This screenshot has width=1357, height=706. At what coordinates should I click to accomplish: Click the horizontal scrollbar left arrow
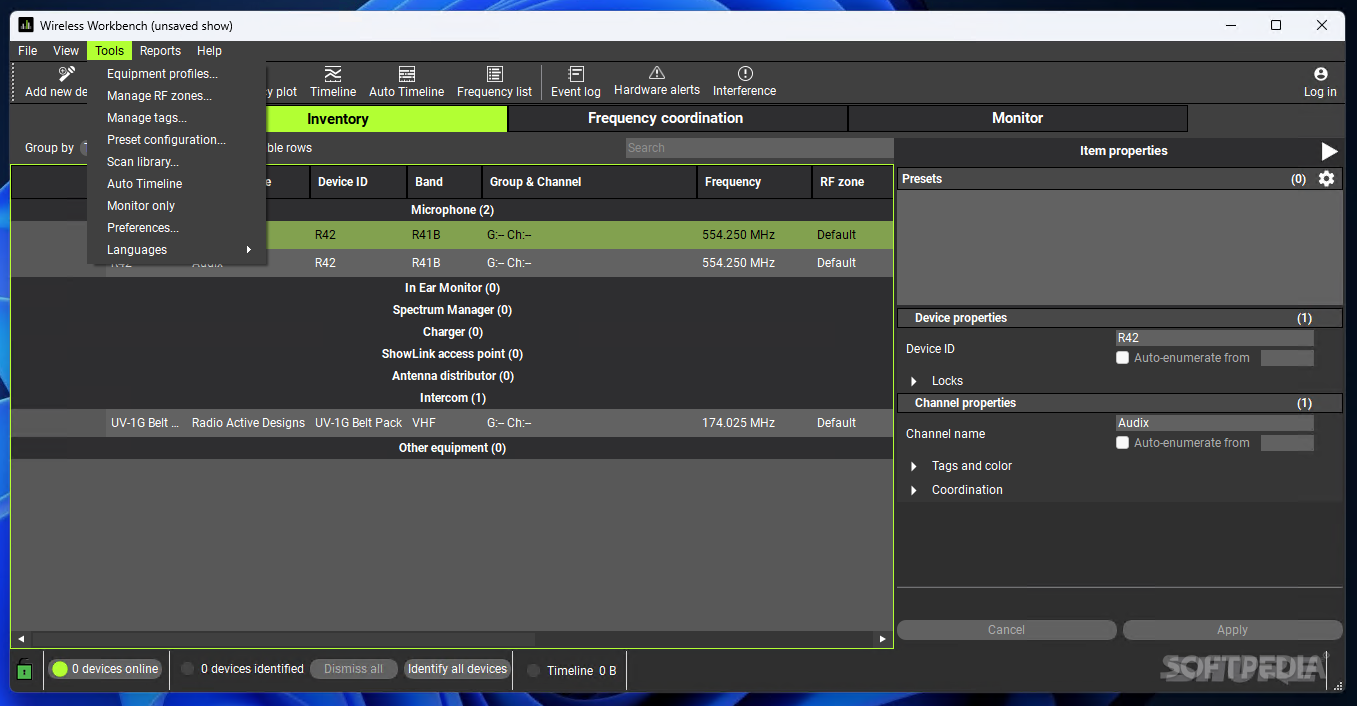point(21,639)
